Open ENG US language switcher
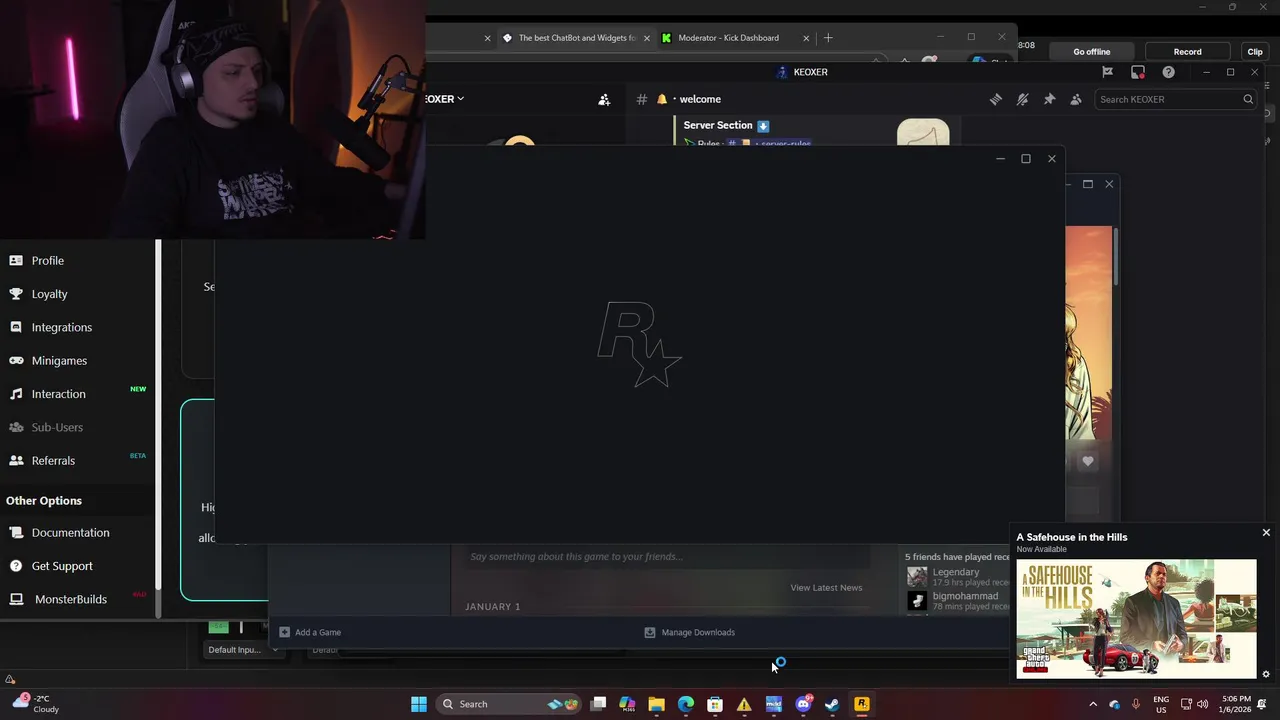The width and height of the screenshot is (1280, 720). coord(1161,704)
